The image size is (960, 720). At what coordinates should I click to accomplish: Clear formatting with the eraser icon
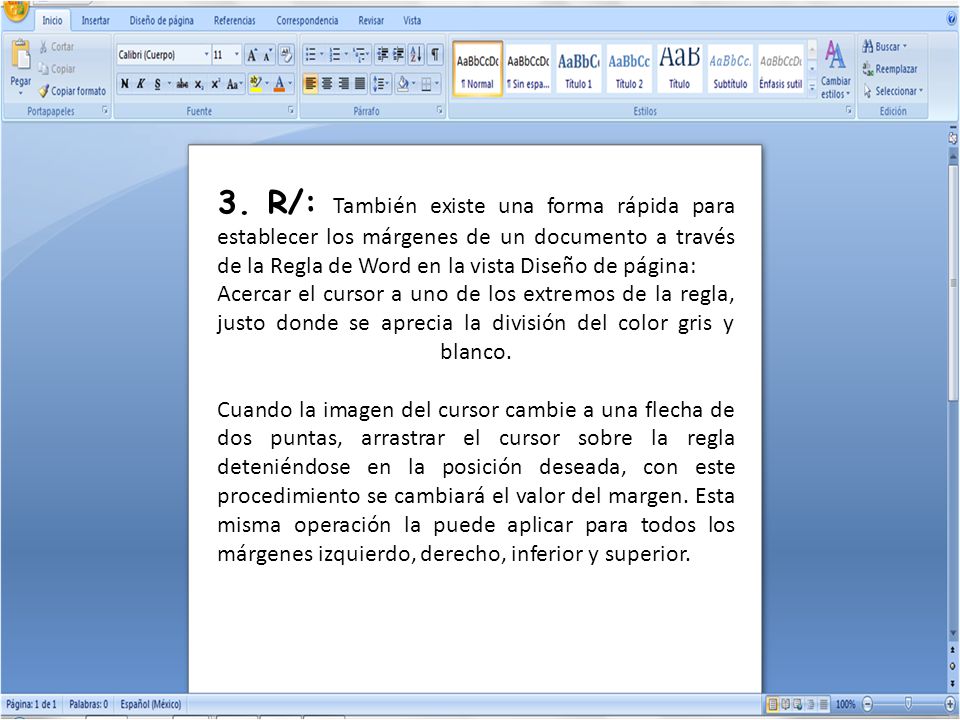[x=285, y=56]
